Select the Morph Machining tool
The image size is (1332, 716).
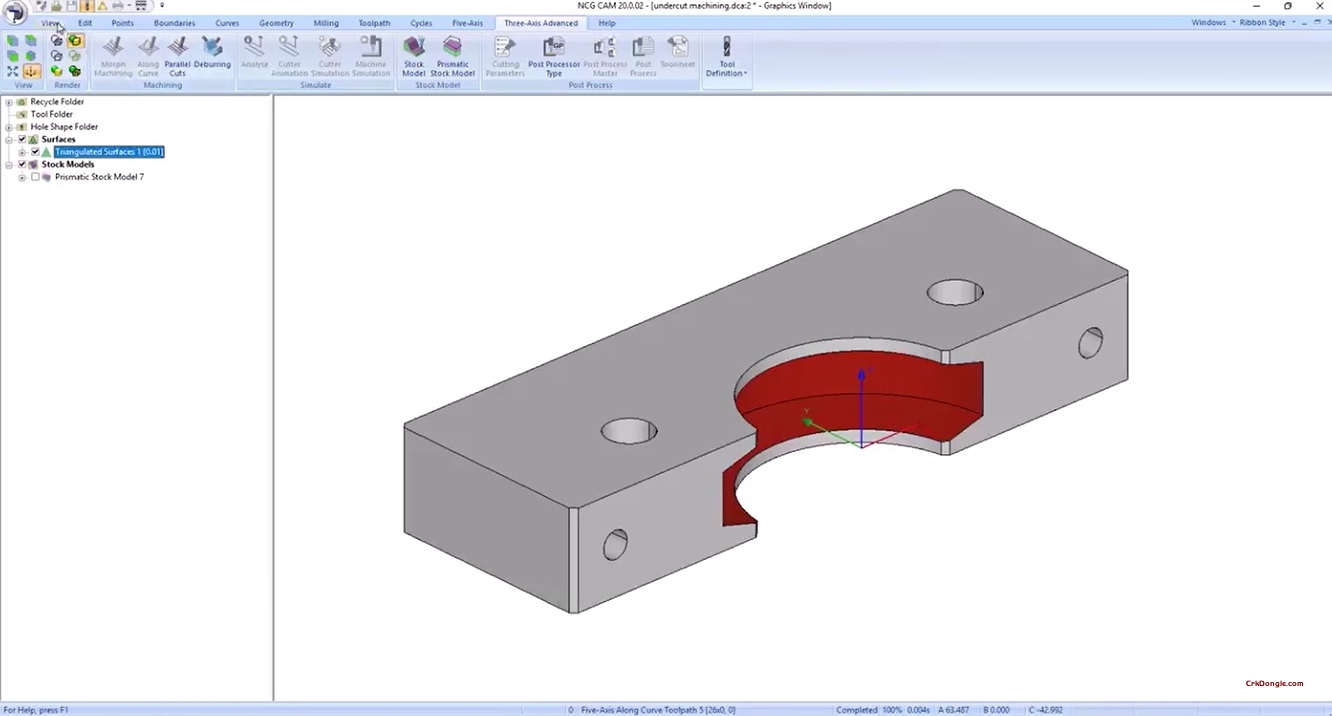(113, 55)
